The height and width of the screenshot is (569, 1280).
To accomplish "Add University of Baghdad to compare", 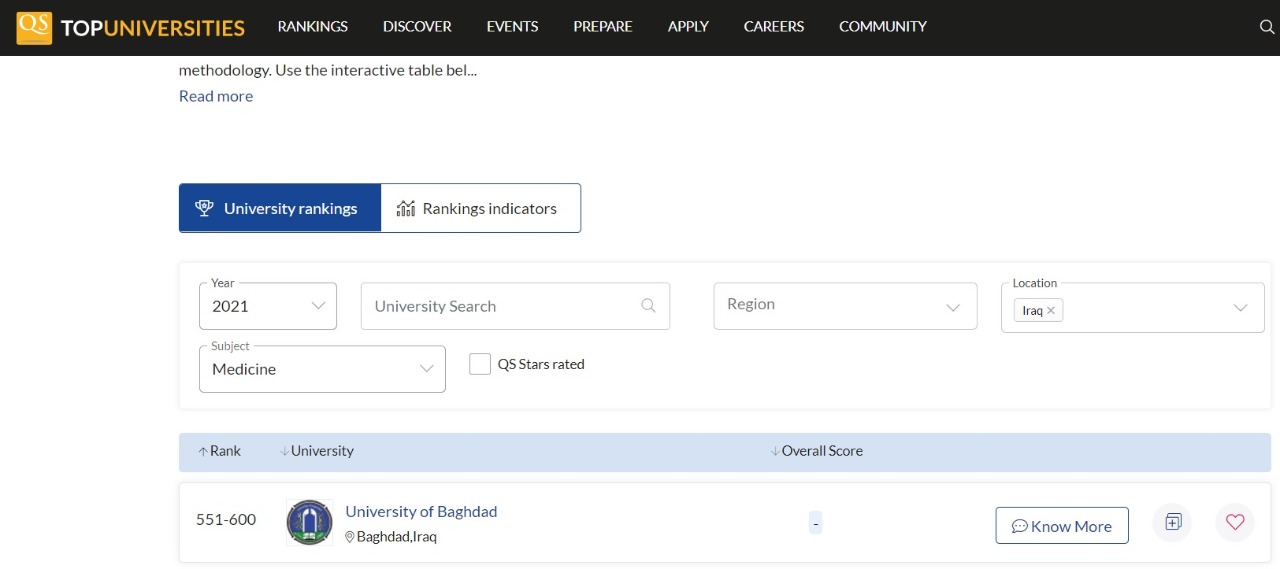I will click(x=1173, y=522).
